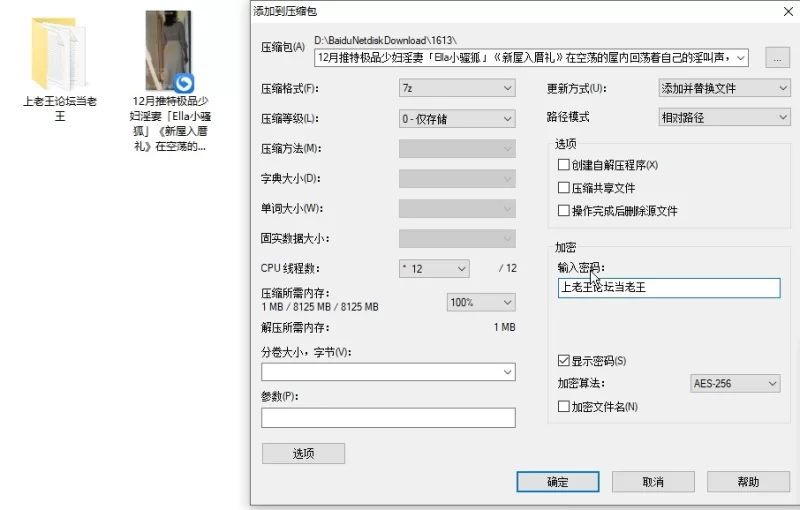
Task: Enable the 加密文件名 checkbox
Action: [563, 406]
